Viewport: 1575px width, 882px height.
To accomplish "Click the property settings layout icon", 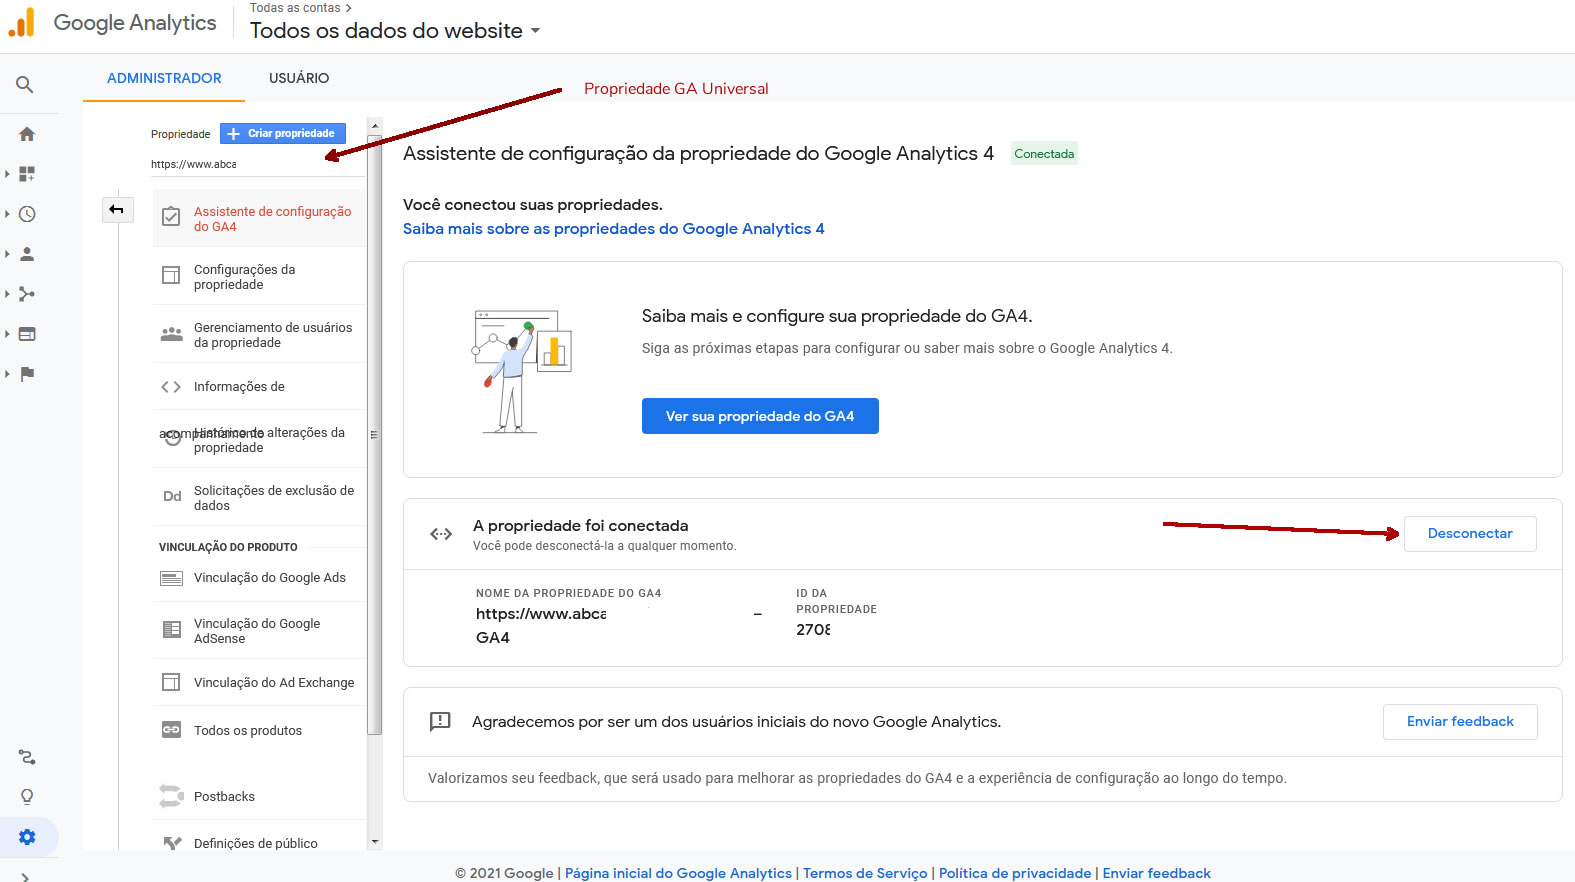I will point(171,275).
